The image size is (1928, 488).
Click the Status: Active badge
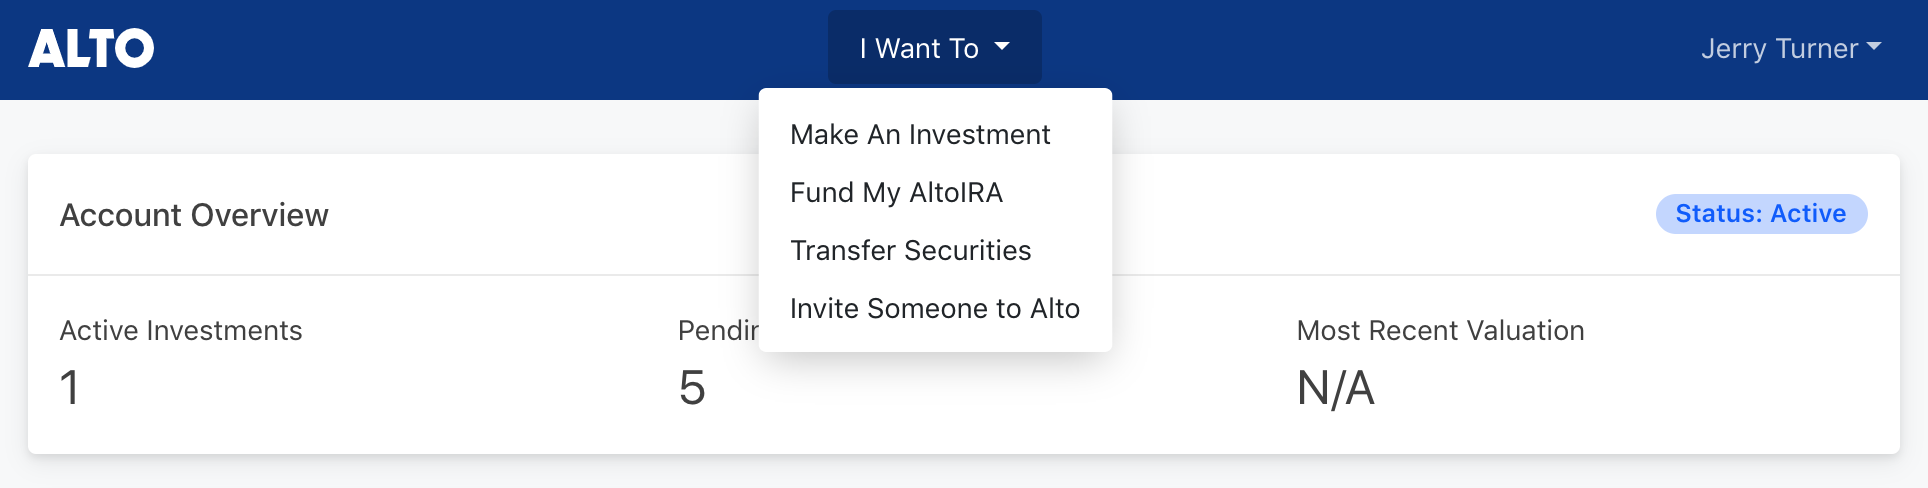1761,214
